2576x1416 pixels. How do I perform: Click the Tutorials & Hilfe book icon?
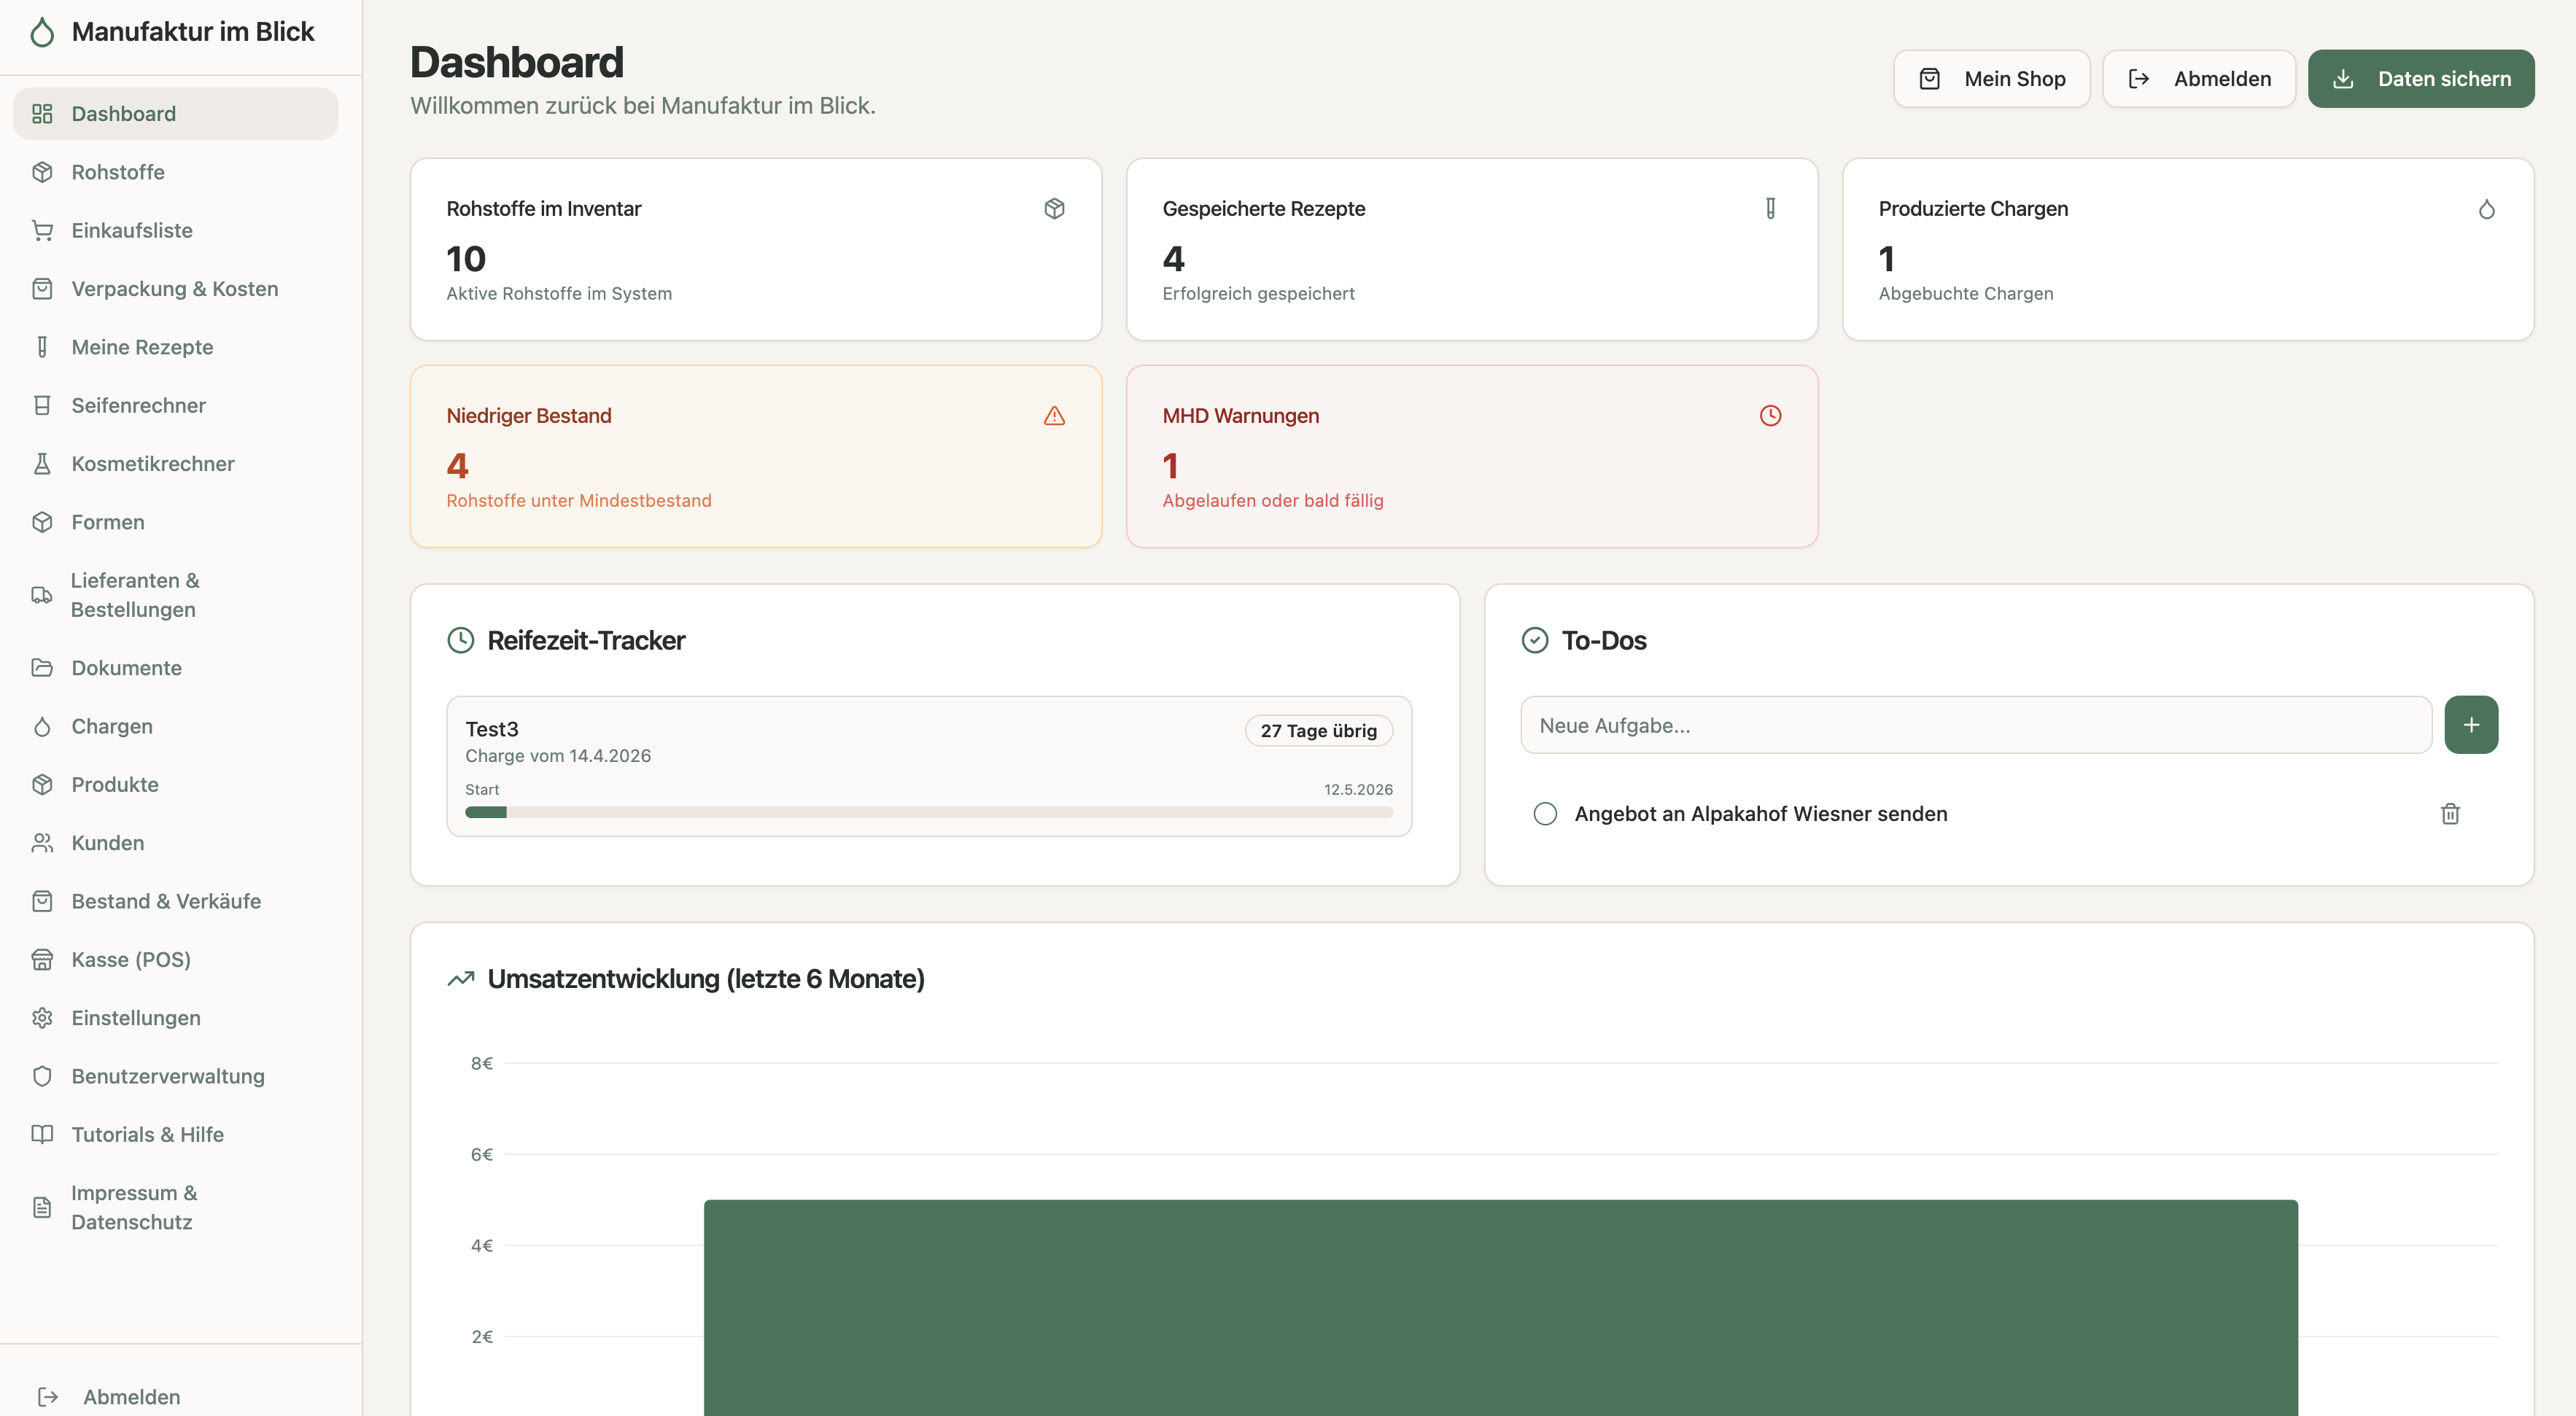tap(42, 1135)
